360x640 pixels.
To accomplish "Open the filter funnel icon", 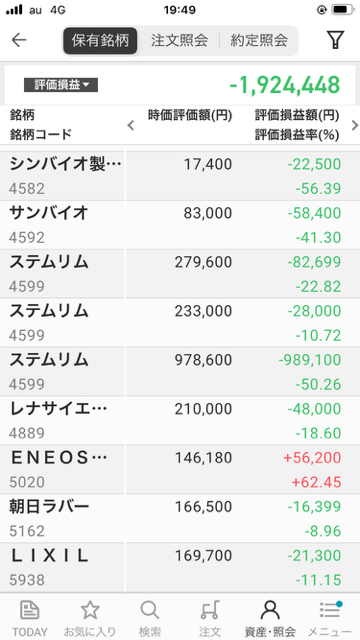I will click(335, 40).
